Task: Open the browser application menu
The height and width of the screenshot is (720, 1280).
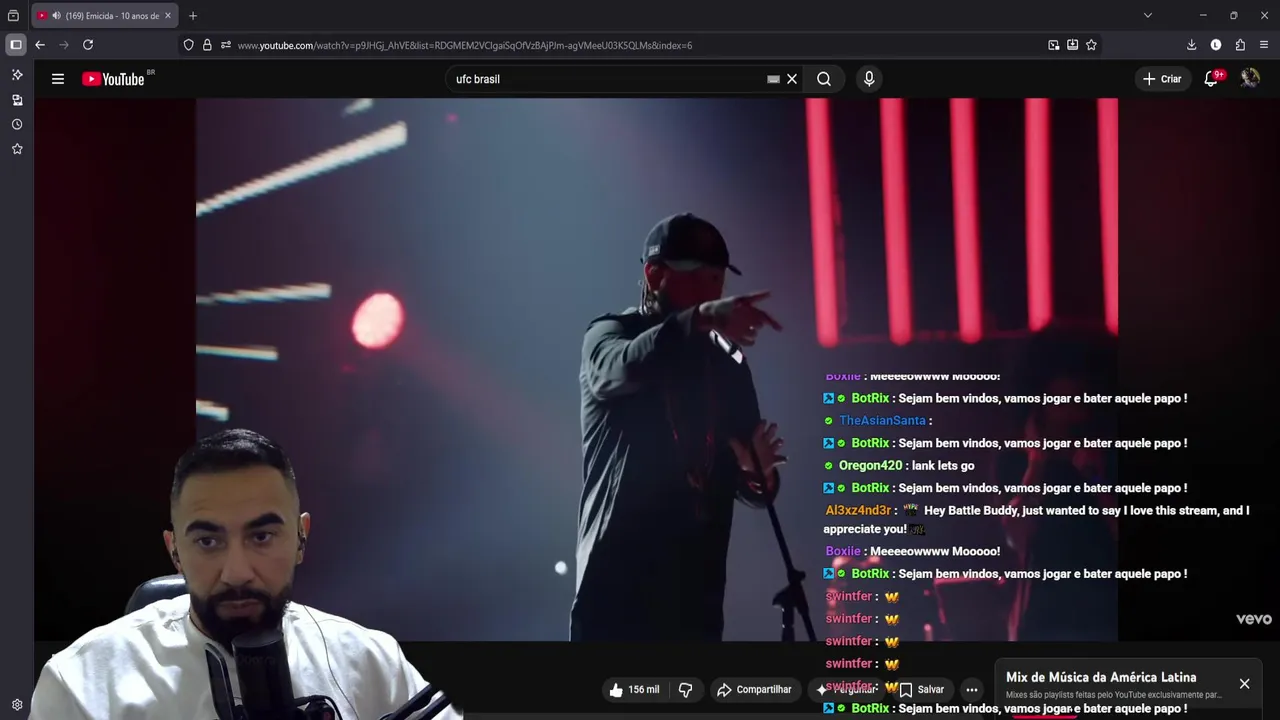Action: point(1264,45)
